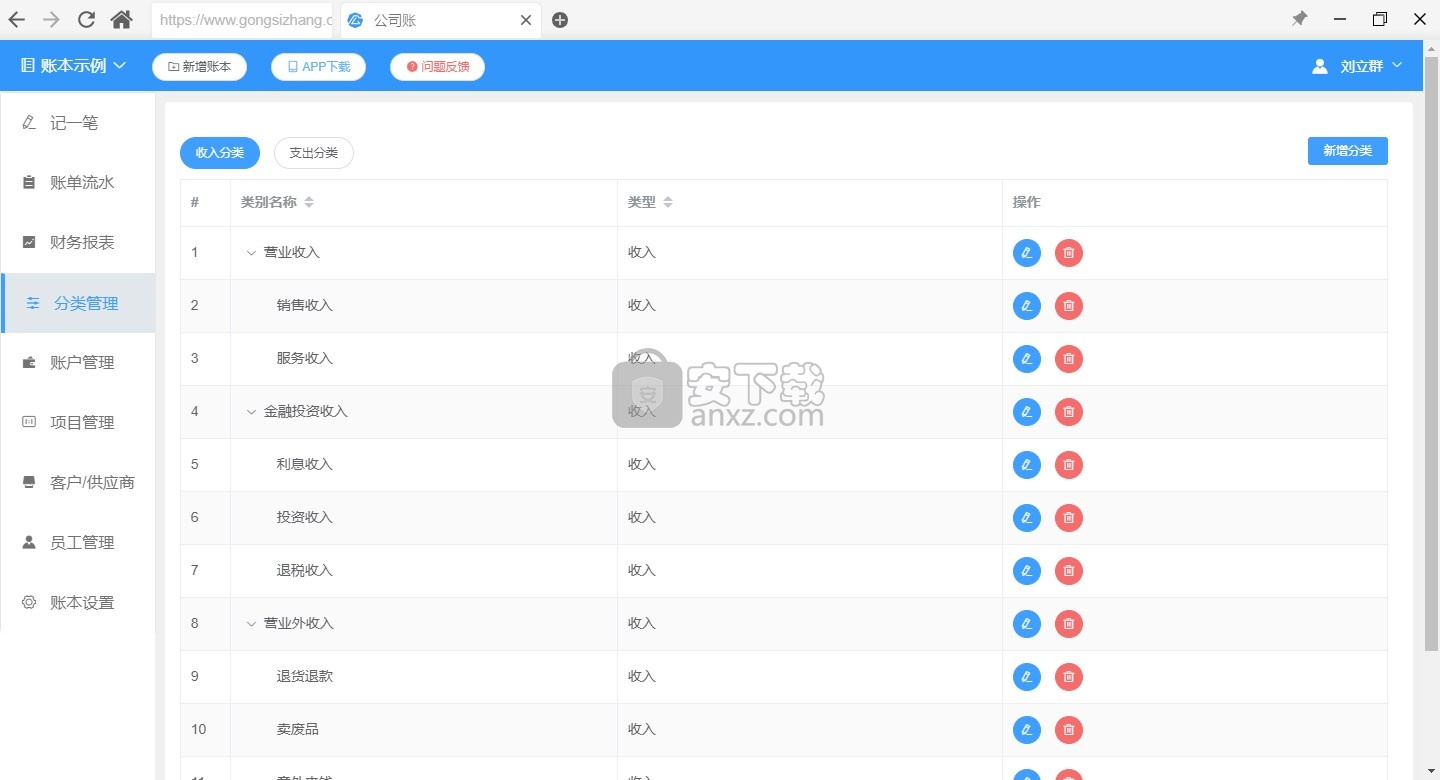The image size is (1440, 780).
Task: Open 员工管理 in the sidebar
Action: [78, 543]
